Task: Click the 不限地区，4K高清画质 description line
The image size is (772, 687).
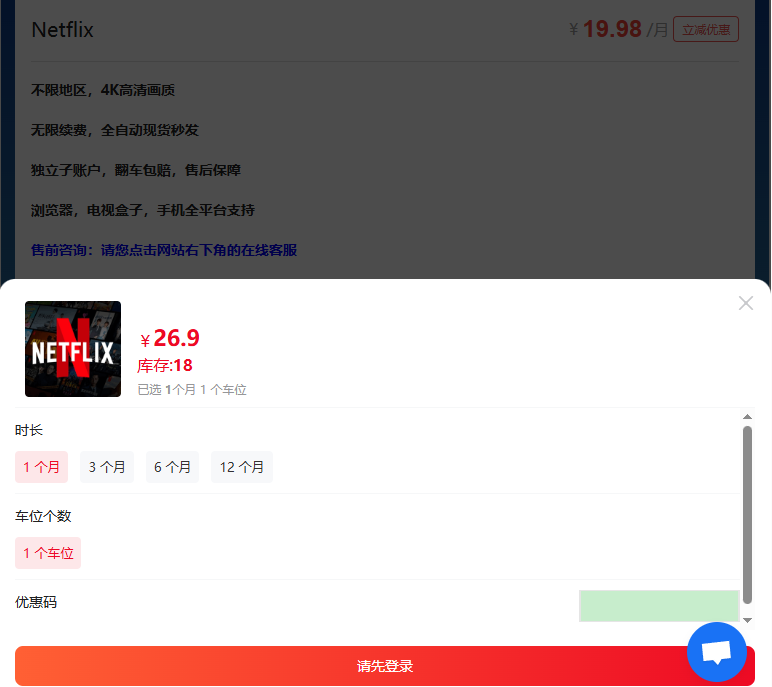Action: click(x=103, y=90)
